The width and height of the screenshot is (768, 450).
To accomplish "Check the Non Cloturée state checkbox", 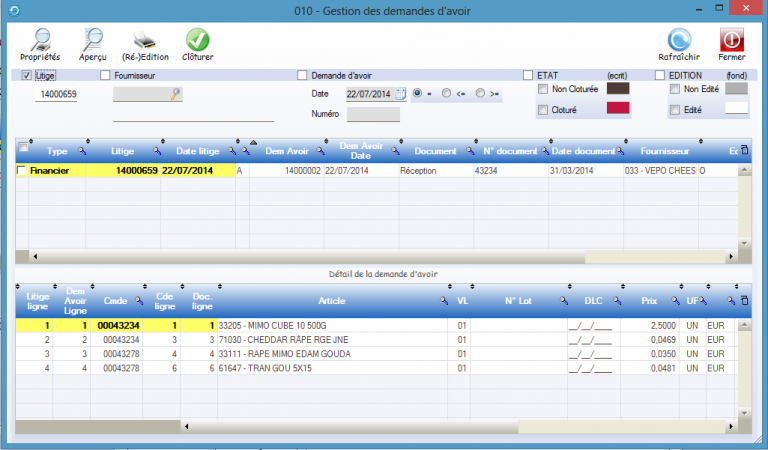I will click(543, 90).
